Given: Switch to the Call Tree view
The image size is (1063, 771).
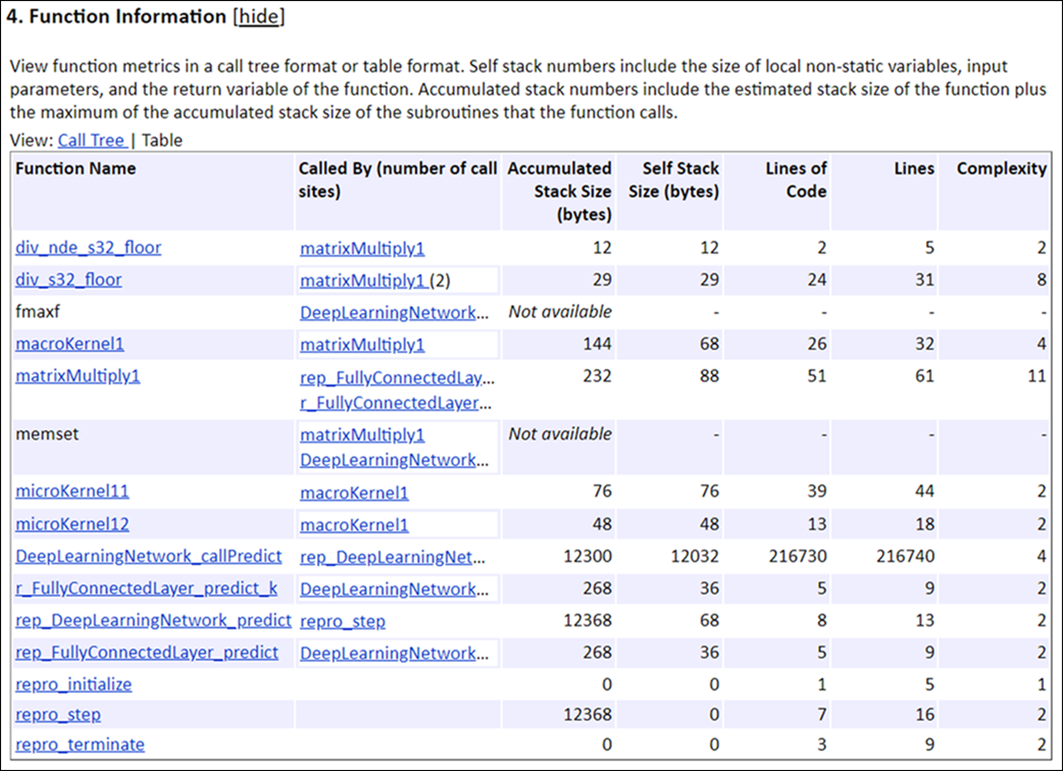Looking at the screenshot, I should (x=92, y=140).
